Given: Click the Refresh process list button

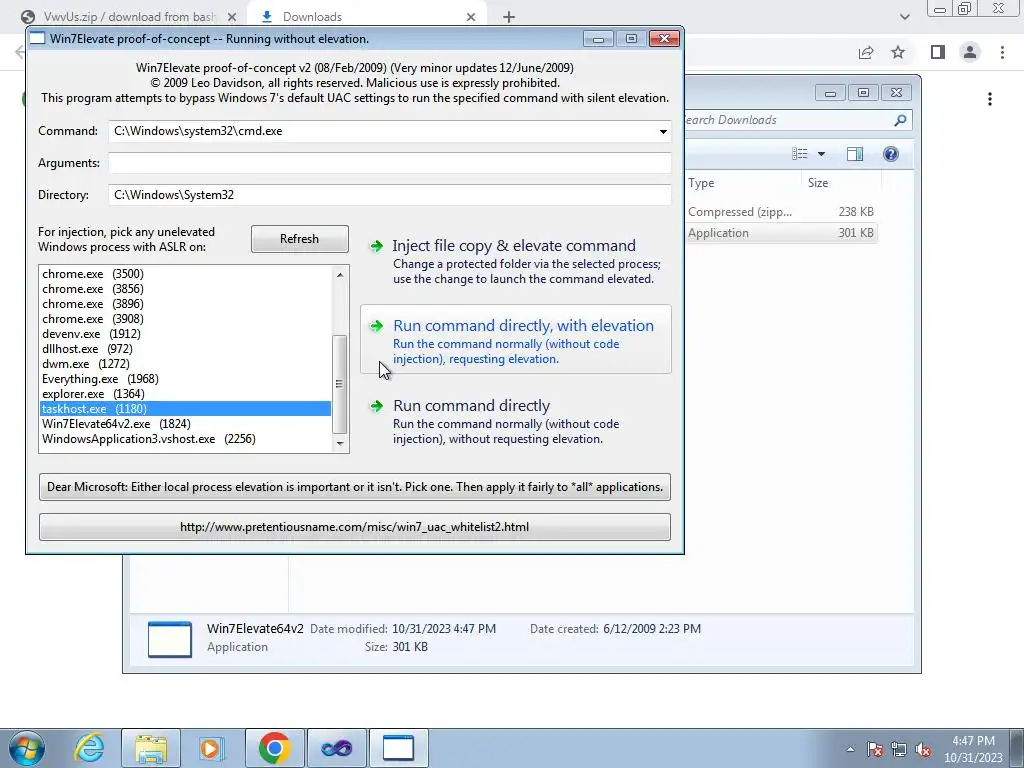Looking at the screenshot, I should click(300, 239).
